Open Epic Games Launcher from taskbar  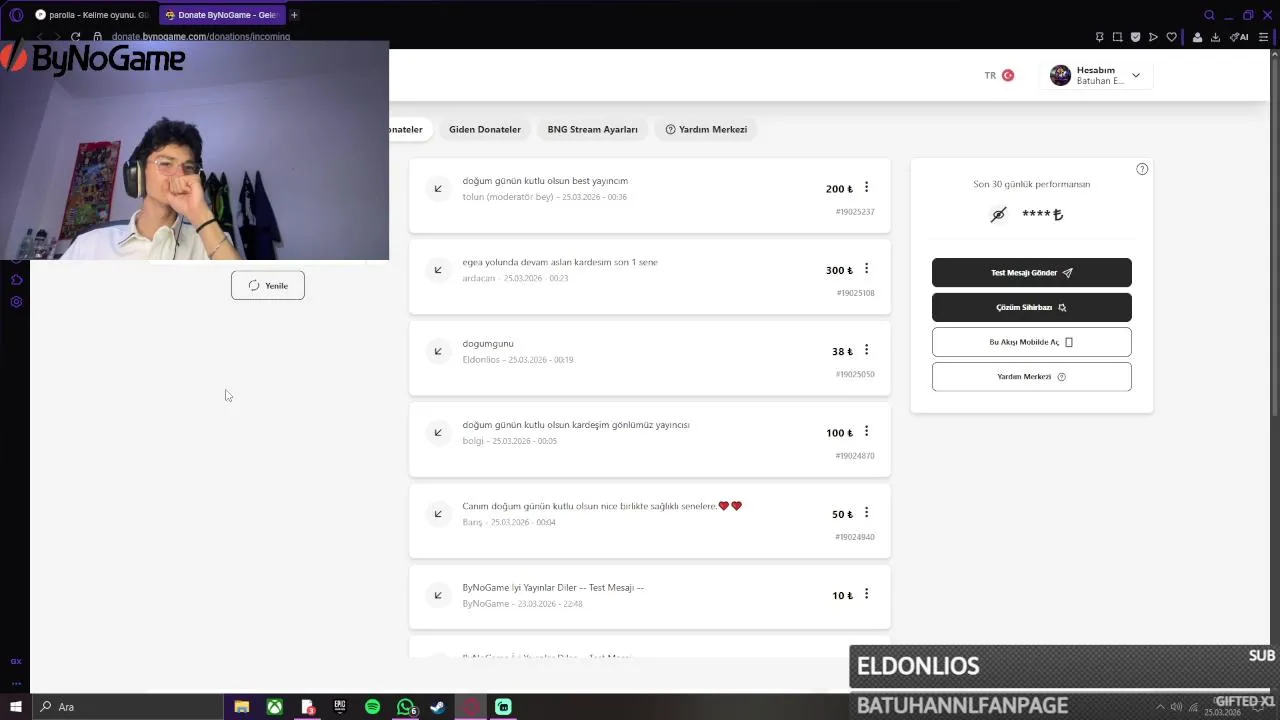pos(340,707)
